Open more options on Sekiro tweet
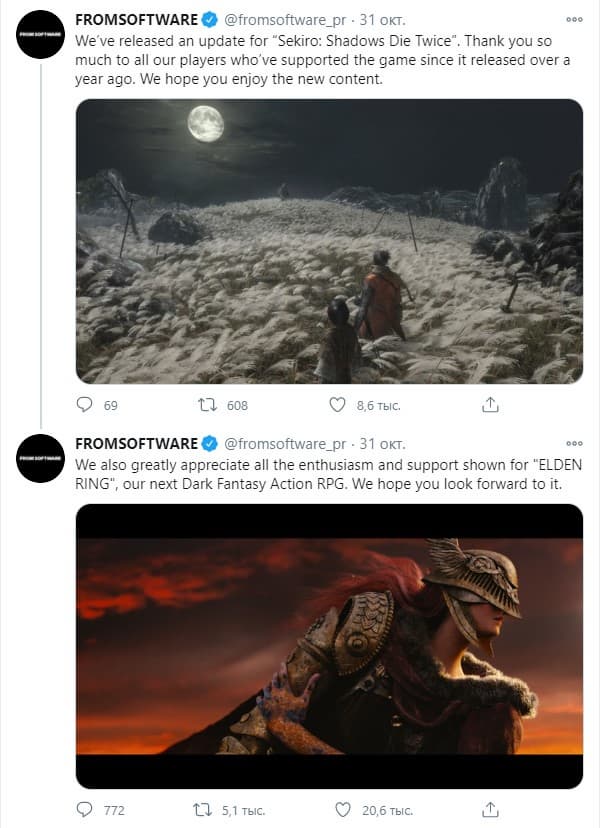Image resolution: width=601 pixels, height=828 pixels. [574, 19]
